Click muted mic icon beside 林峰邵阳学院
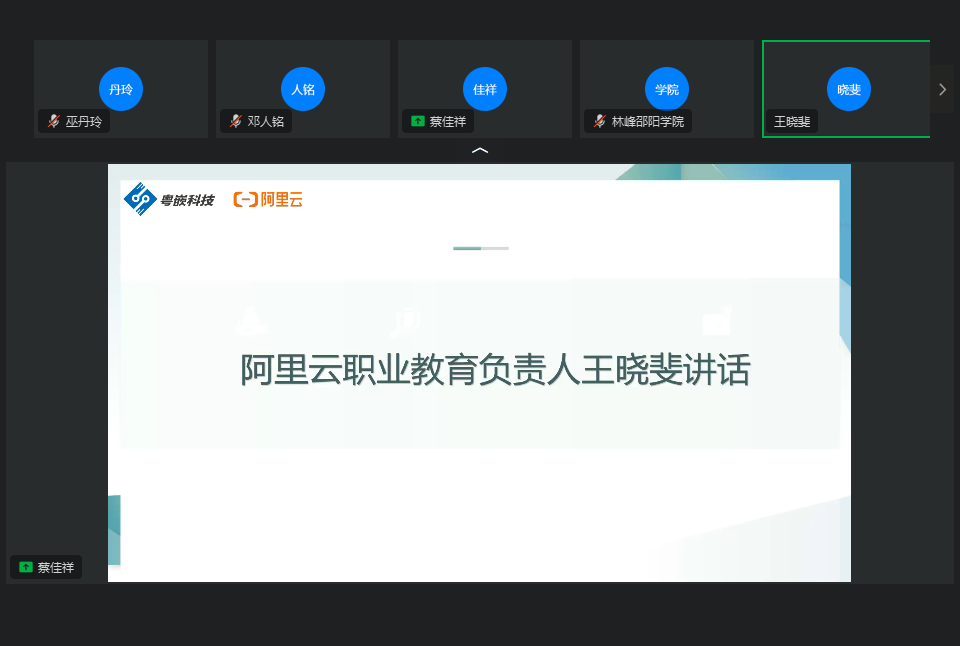Viewport: 960px width, 646px height. [600, 121]
